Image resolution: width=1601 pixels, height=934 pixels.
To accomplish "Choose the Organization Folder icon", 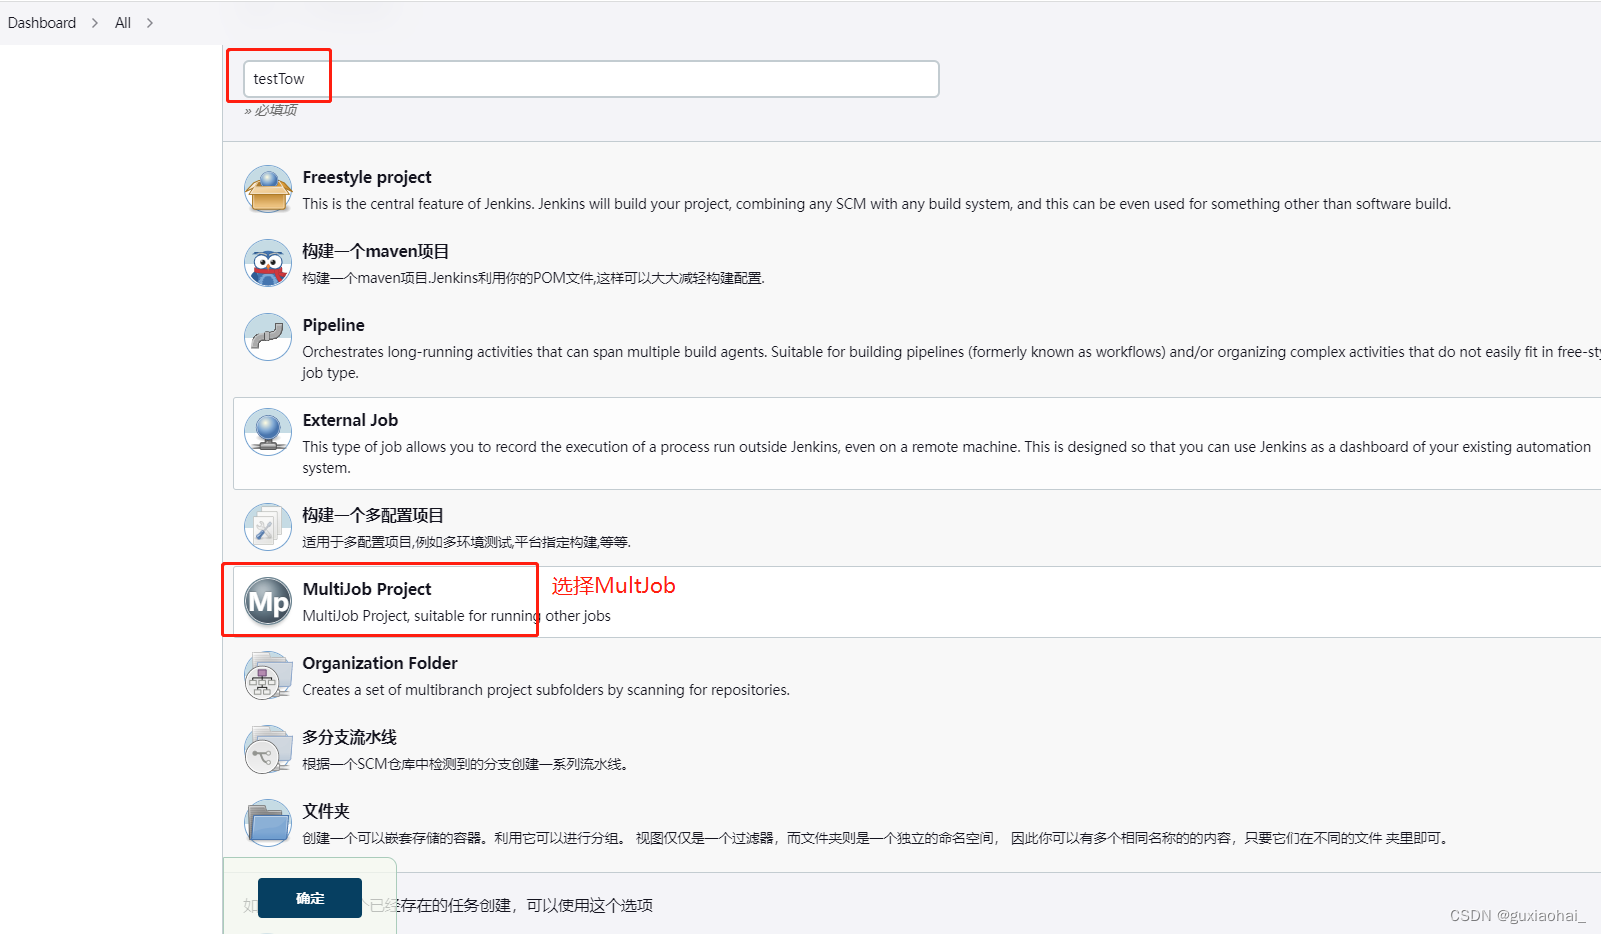I will click(x=268, y=675).
